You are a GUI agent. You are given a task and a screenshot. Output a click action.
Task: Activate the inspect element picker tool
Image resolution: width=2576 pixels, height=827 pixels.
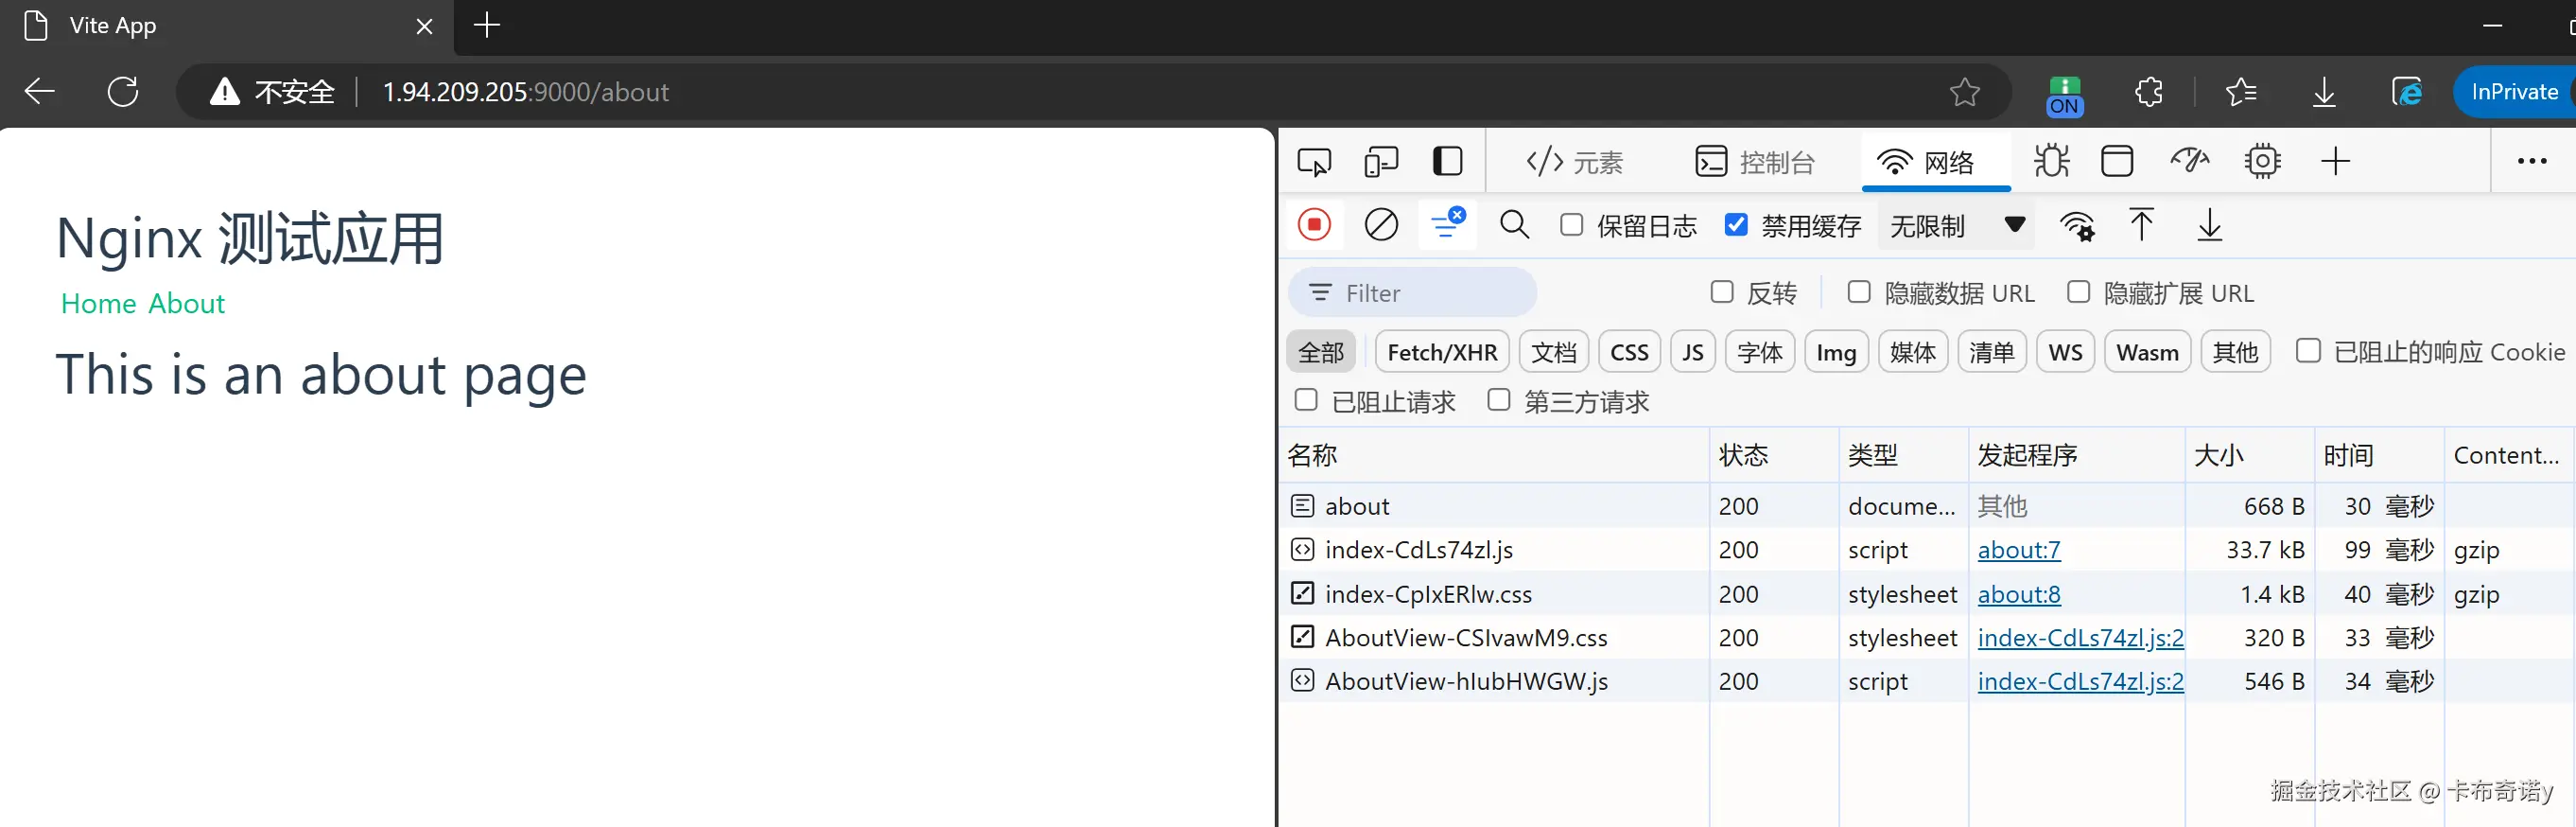click(1314, 161)
